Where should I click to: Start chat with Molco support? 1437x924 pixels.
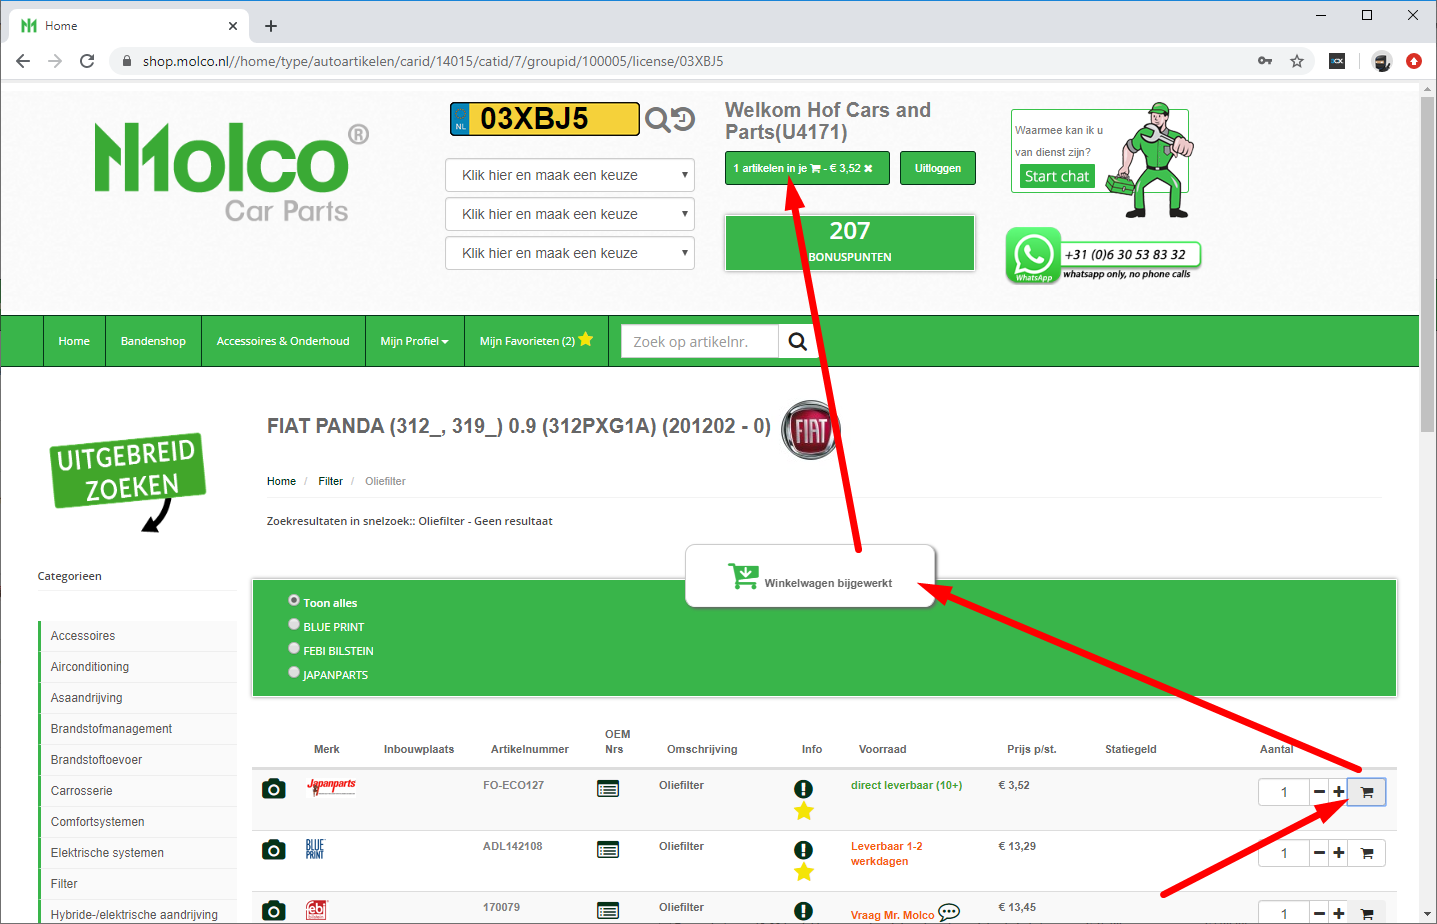coord(1057,176)
